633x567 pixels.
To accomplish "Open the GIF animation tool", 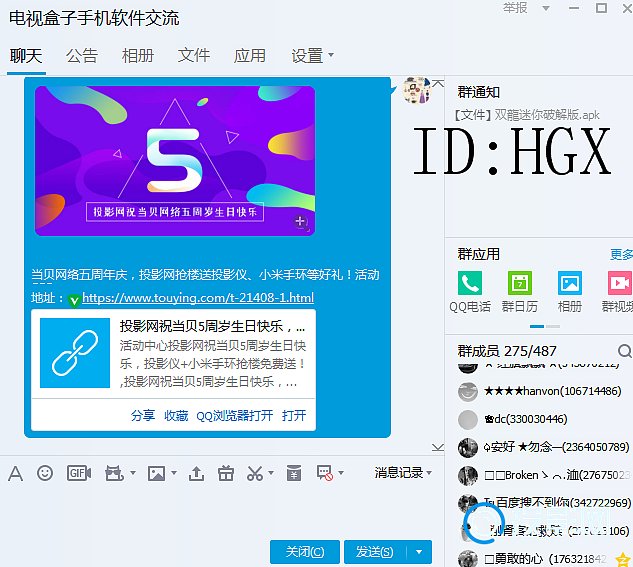I will coord(79,473).
